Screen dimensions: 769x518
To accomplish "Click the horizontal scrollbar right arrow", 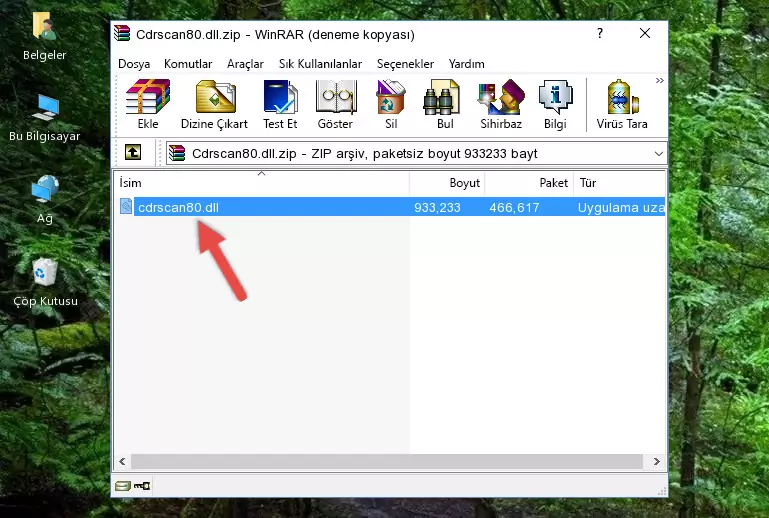I will coord(657,461).
